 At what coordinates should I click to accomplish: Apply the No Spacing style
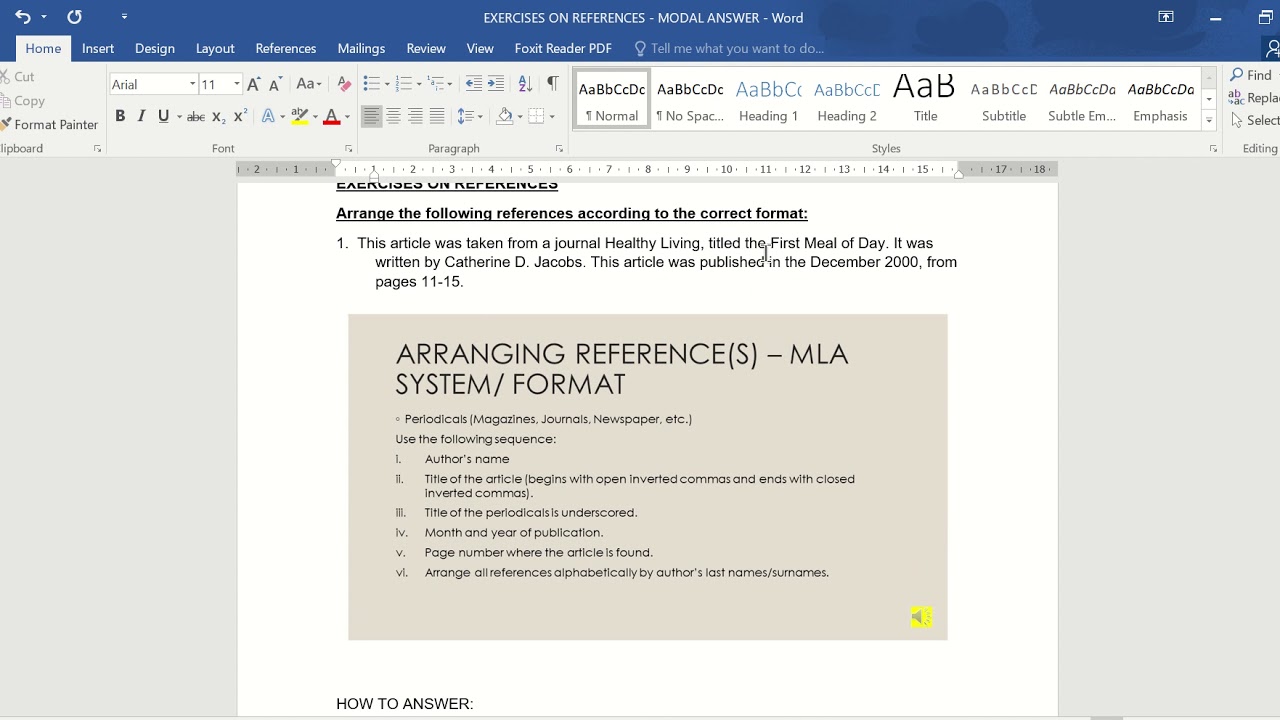click(x=690, y=98)
